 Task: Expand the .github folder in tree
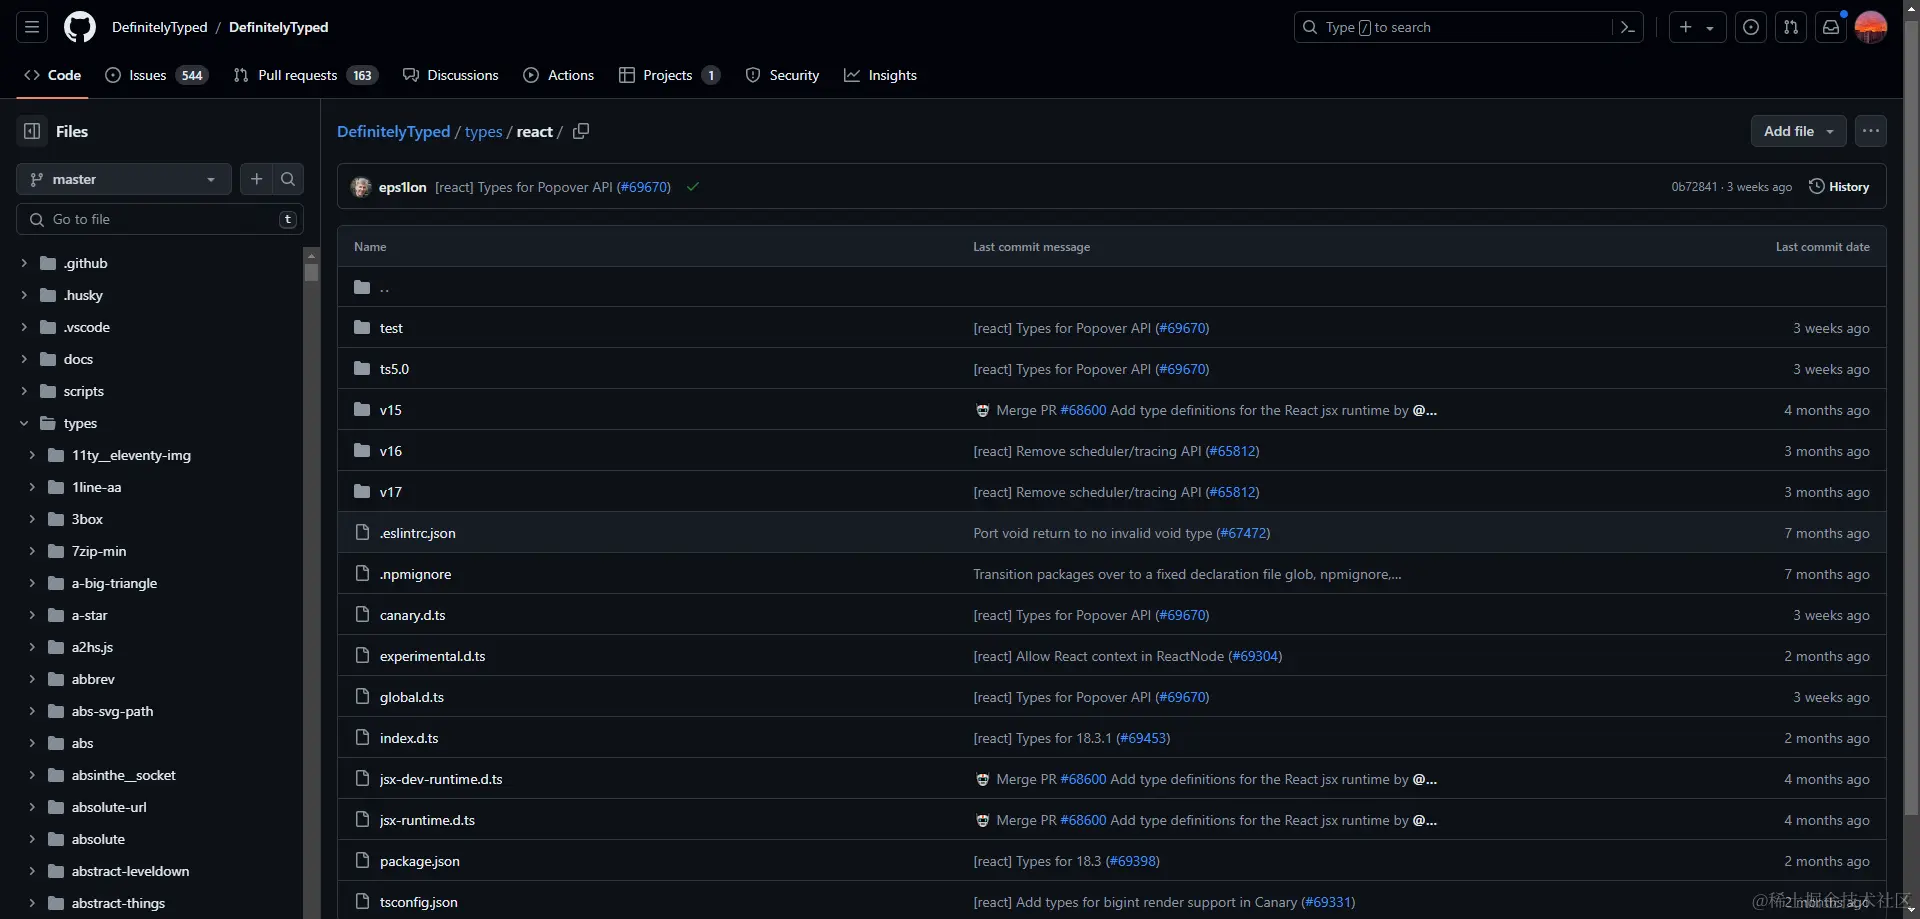(x=24, y=263)
